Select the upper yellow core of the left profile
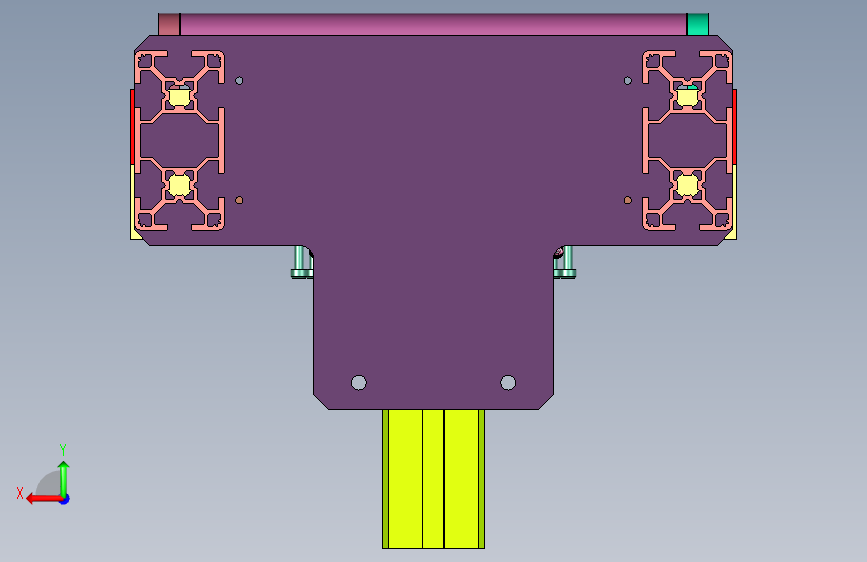The image size is (867, 562). pos(179,97)
